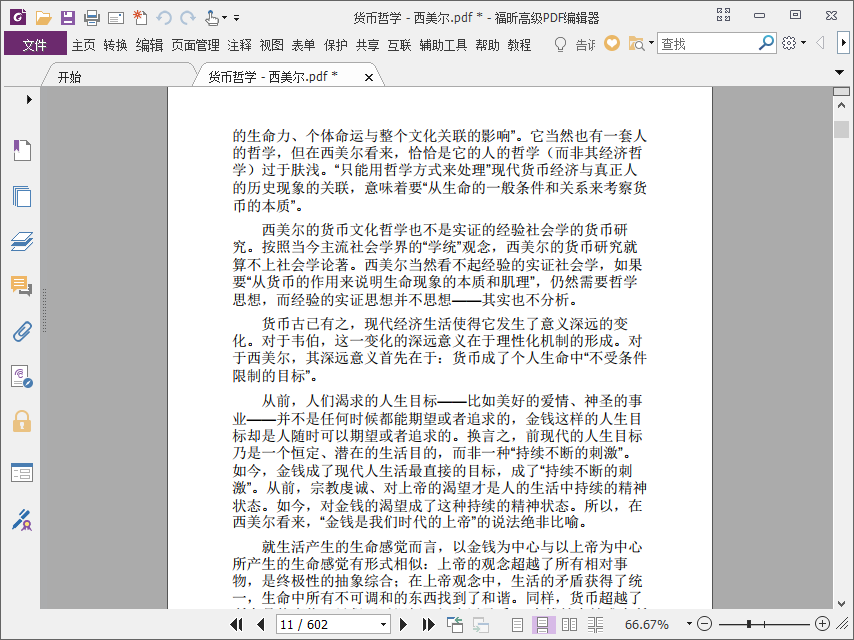Click the scrollbar down arrow

click(841, 603)
